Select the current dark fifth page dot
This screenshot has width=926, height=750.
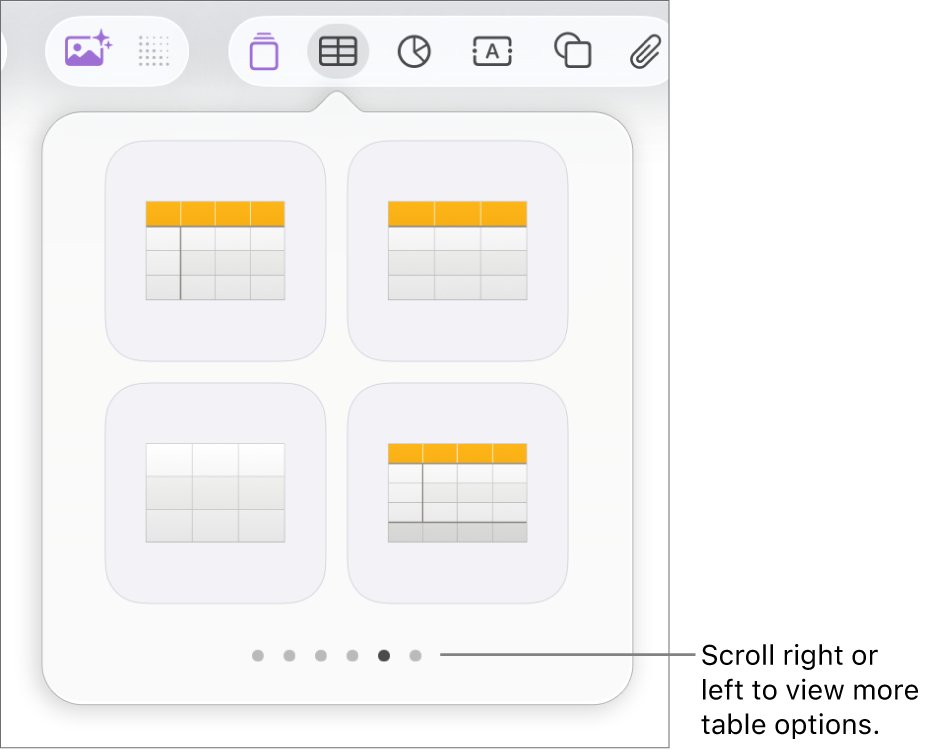coord(384,656)
